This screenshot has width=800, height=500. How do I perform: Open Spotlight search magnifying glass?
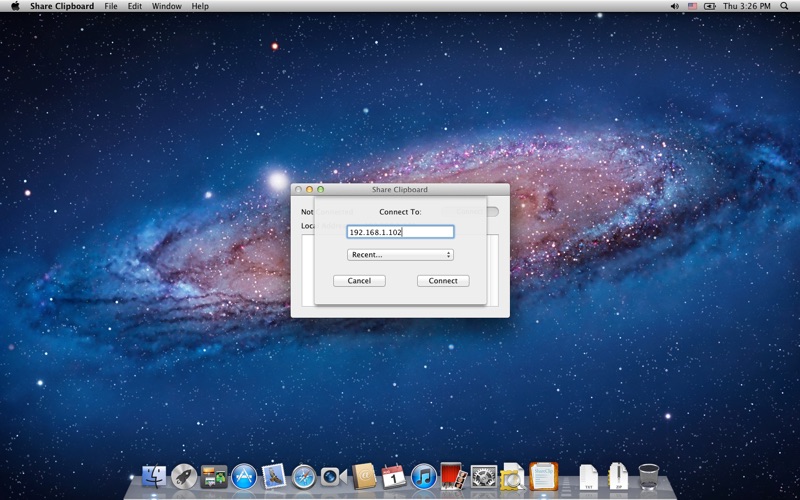[x=784, y=6]
